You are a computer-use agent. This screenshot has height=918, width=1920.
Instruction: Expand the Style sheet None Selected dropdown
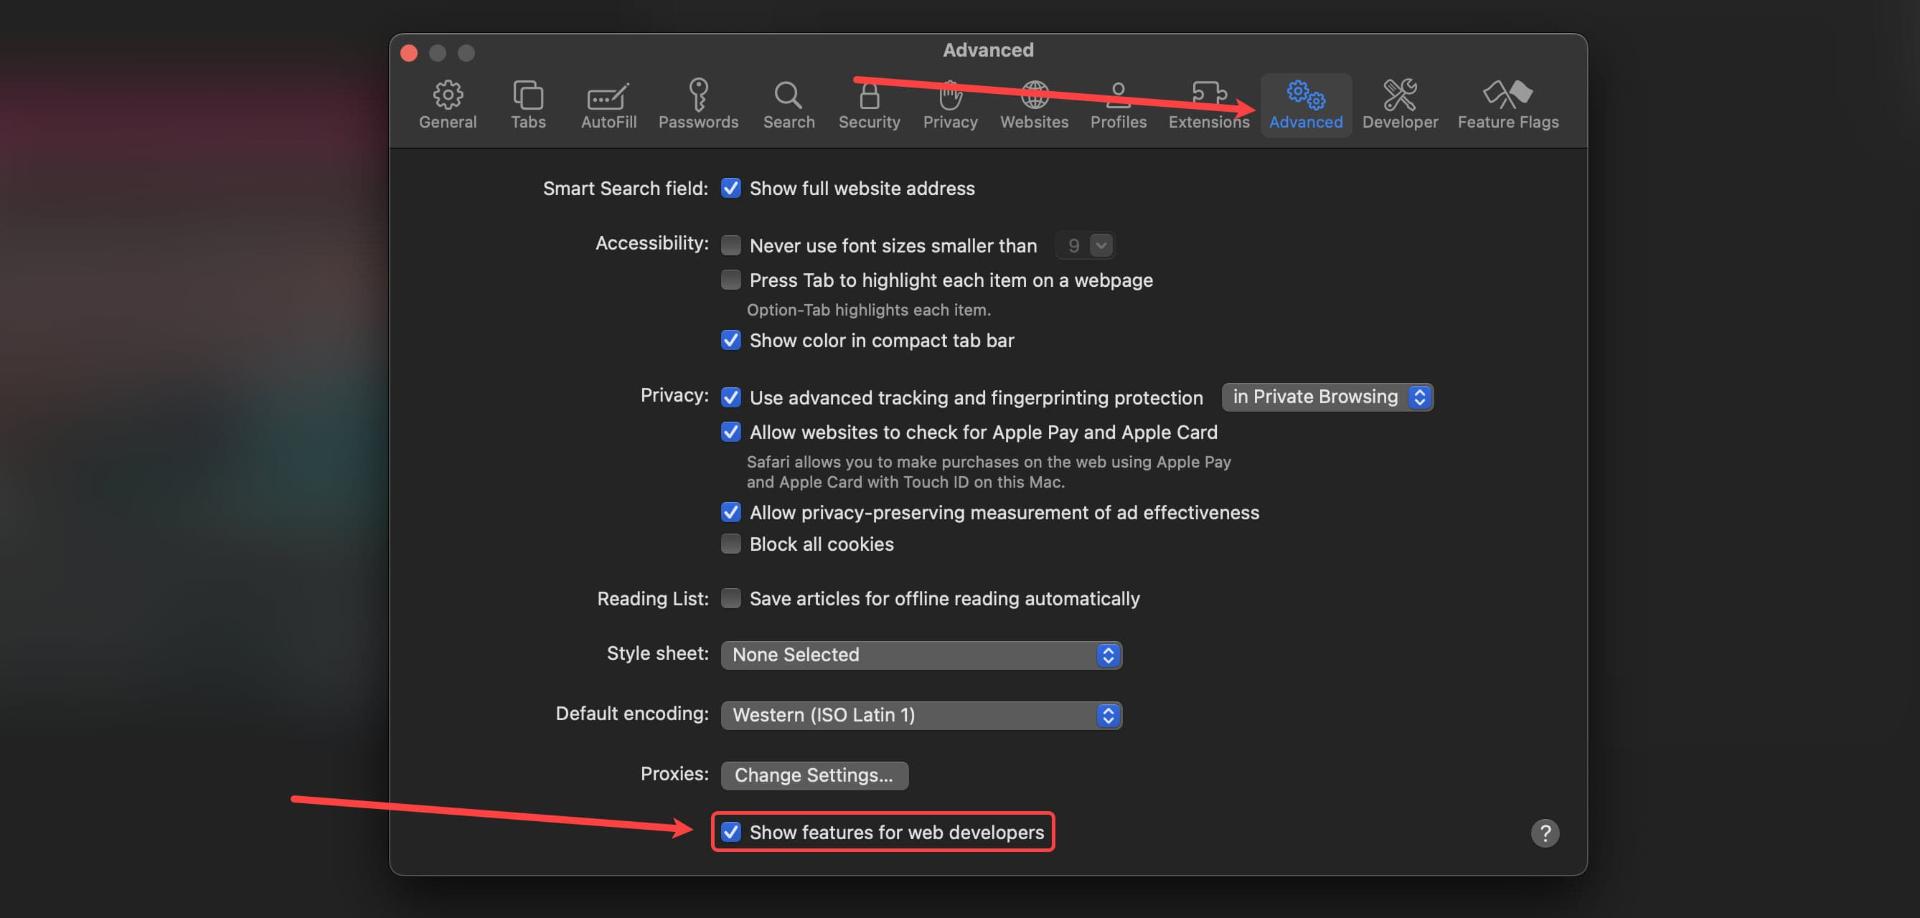click(x=921, y=655)
